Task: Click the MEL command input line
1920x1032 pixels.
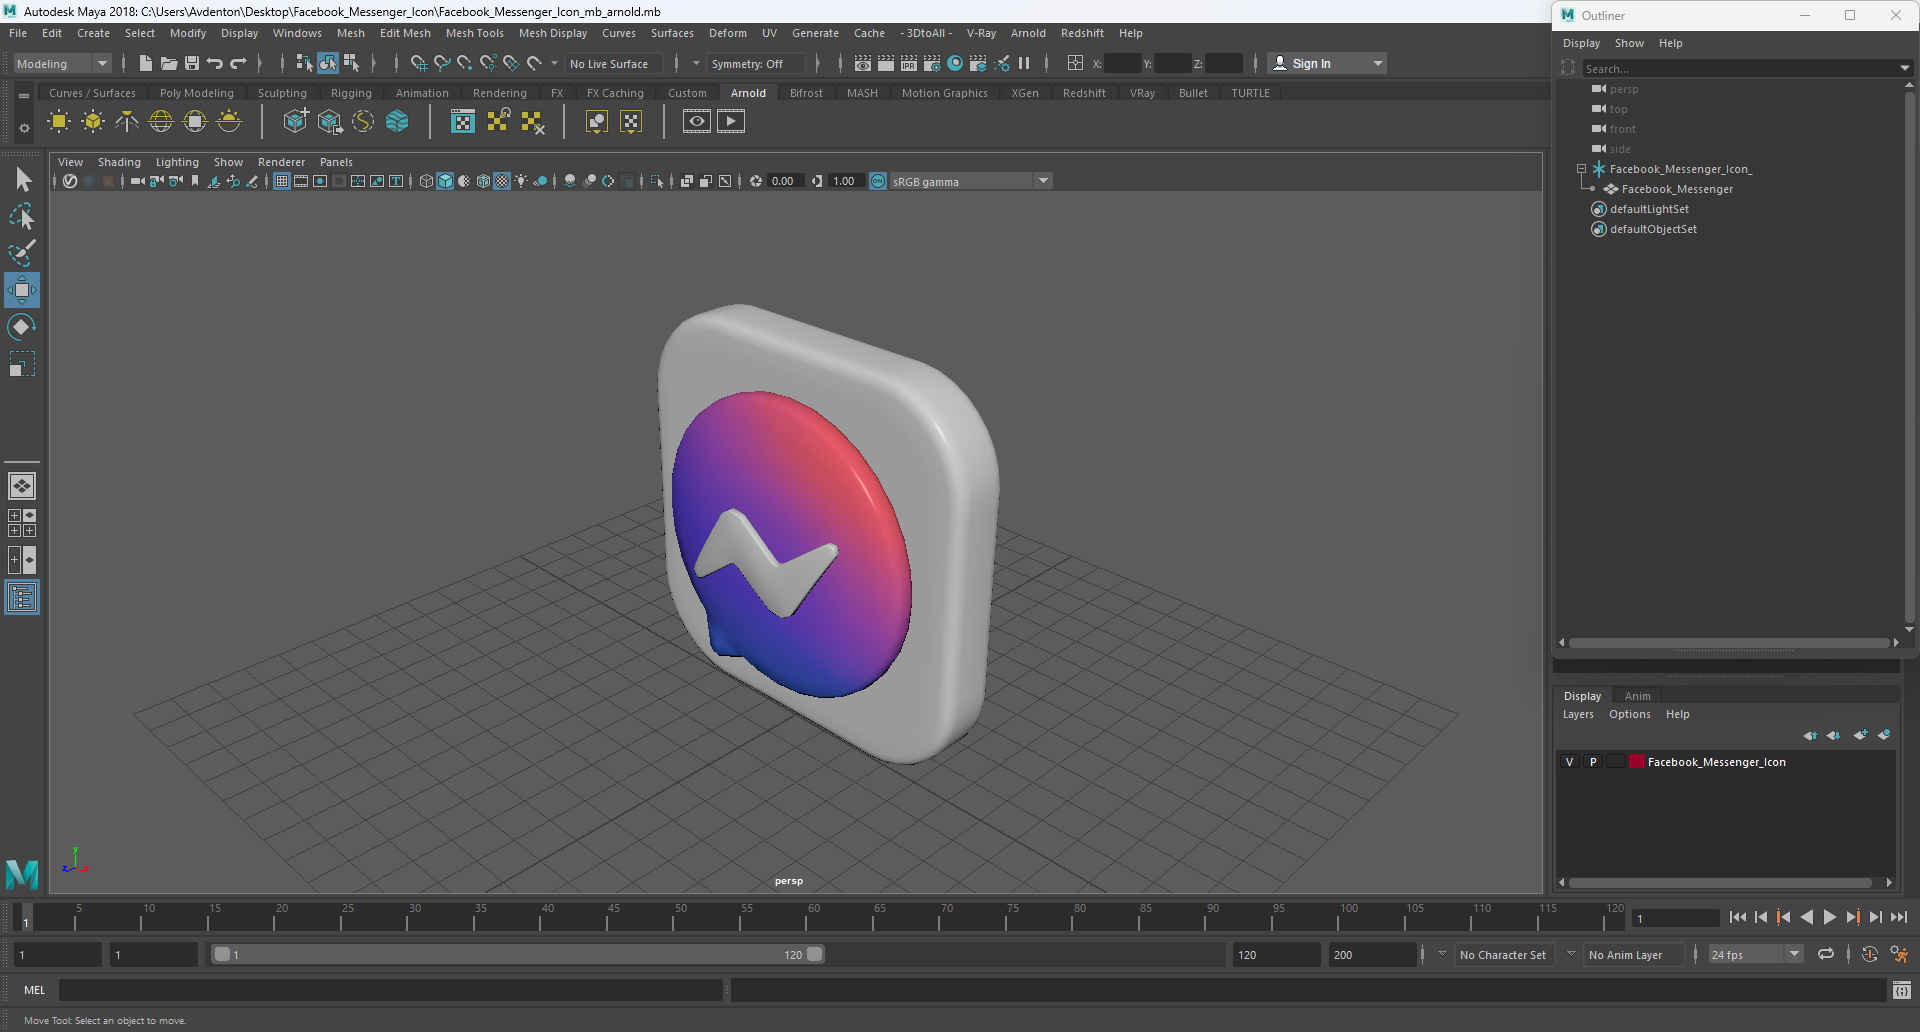Action: click(391, 990)
